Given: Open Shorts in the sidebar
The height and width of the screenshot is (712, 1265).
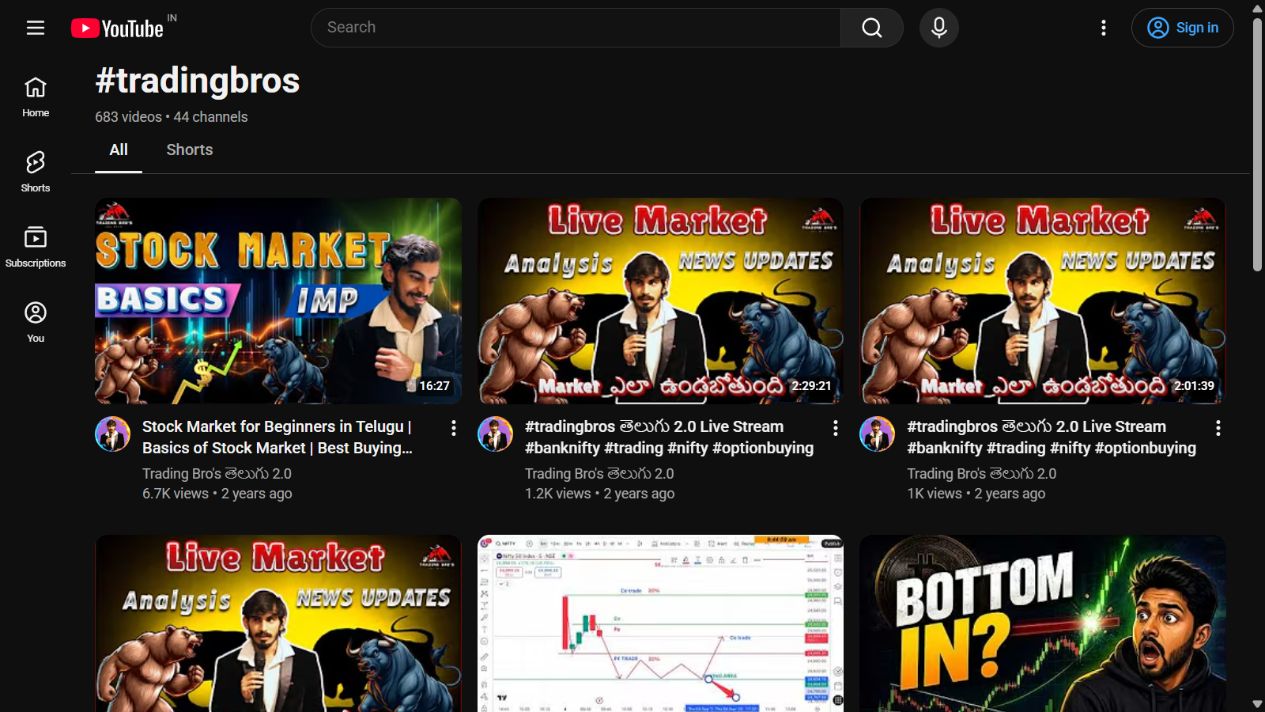Looking at the screenshot, I should 36,172.
